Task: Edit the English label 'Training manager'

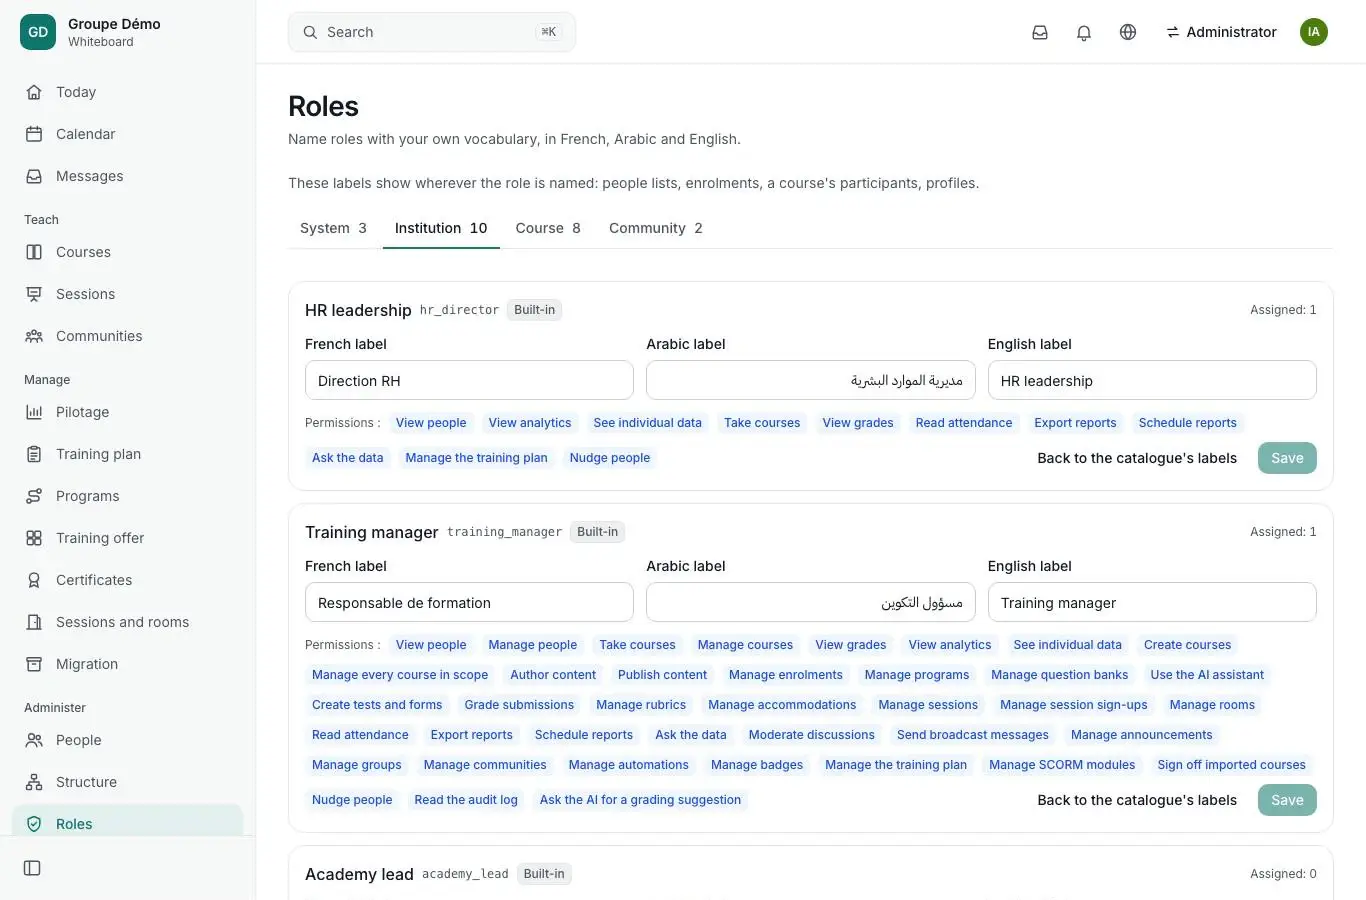Action: 1152,603
